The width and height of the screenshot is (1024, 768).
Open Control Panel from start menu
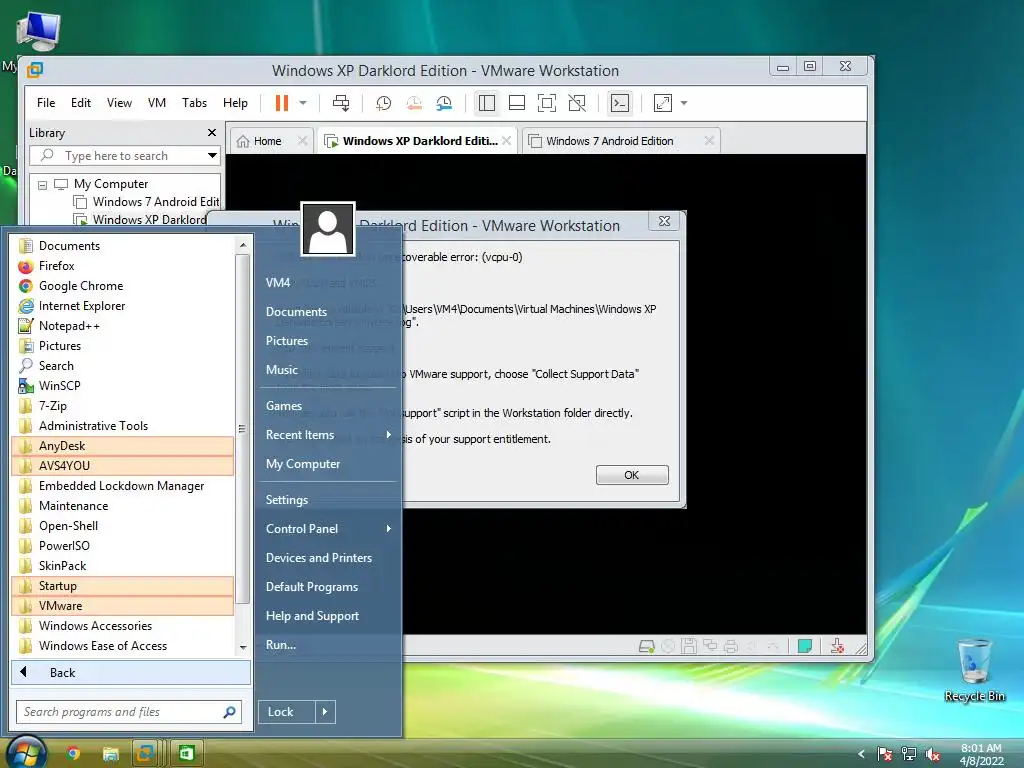(x=328, y=529)
